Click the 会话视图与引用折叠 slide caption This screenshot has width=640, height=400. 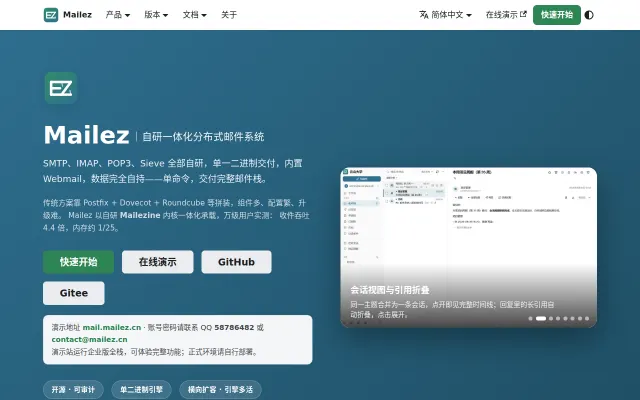pos(390,290)
